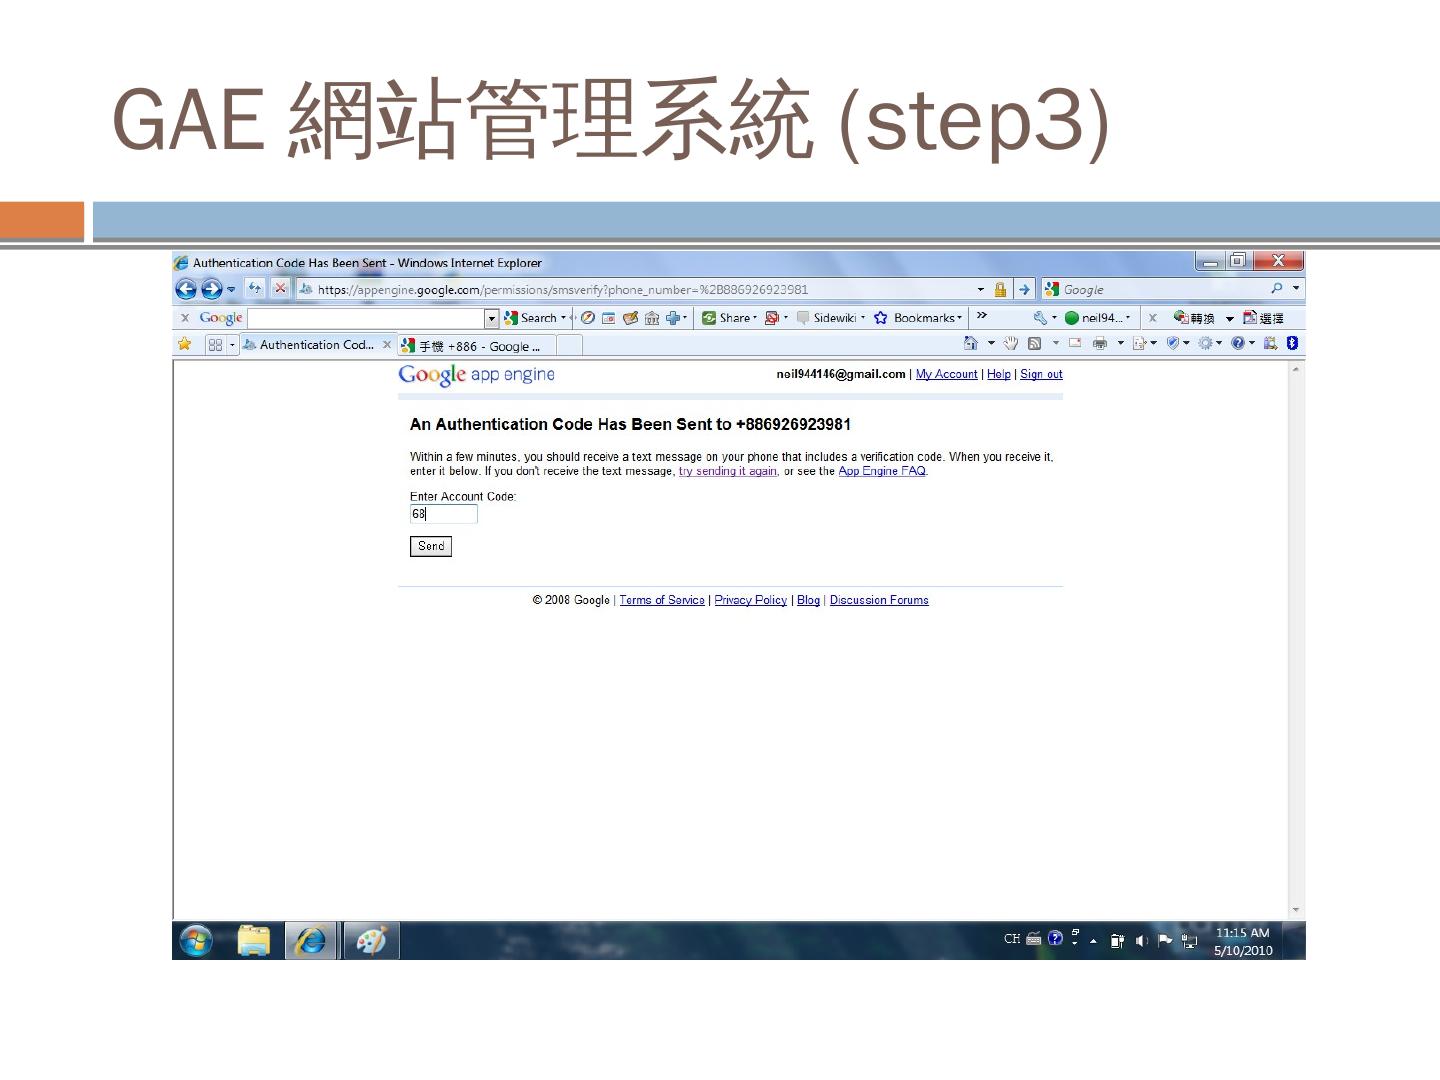Open Windows Explorer from the taskbar
The height and width of the screenshot is (1080, 1440).
click(254, 941)
